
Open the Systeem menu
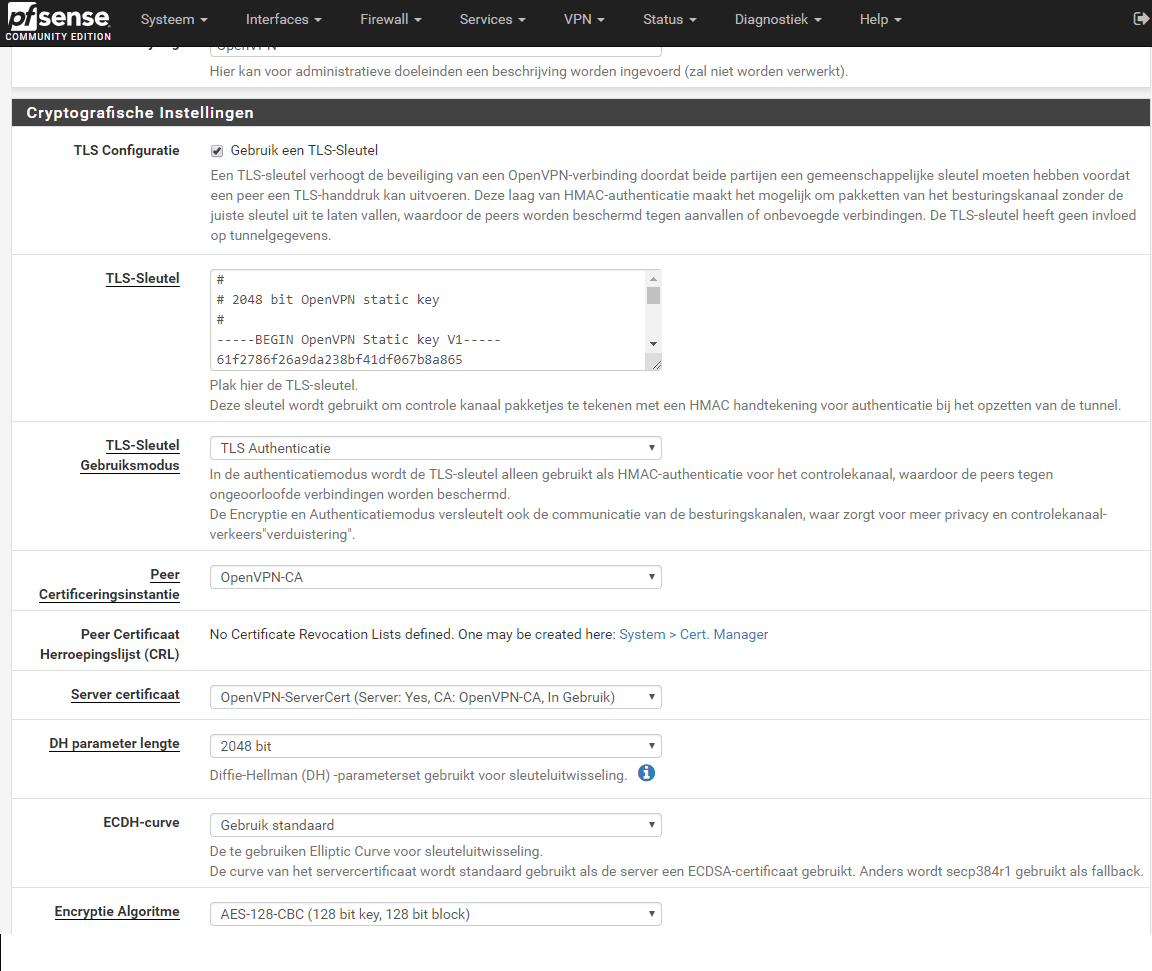point(174,20)
